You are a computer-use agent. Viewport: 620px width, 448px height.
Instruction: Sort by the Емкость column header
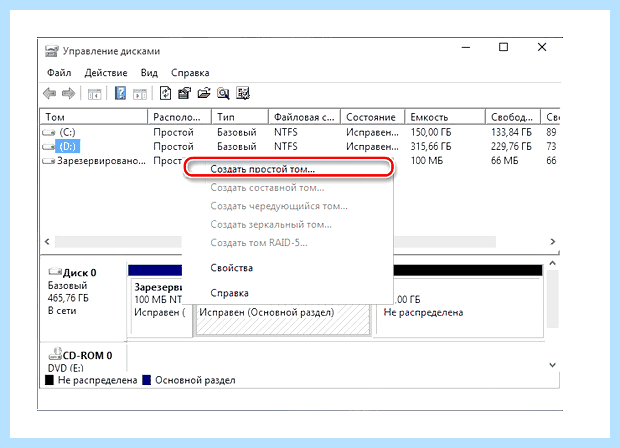pyautogui.click(x=445, y=117)
